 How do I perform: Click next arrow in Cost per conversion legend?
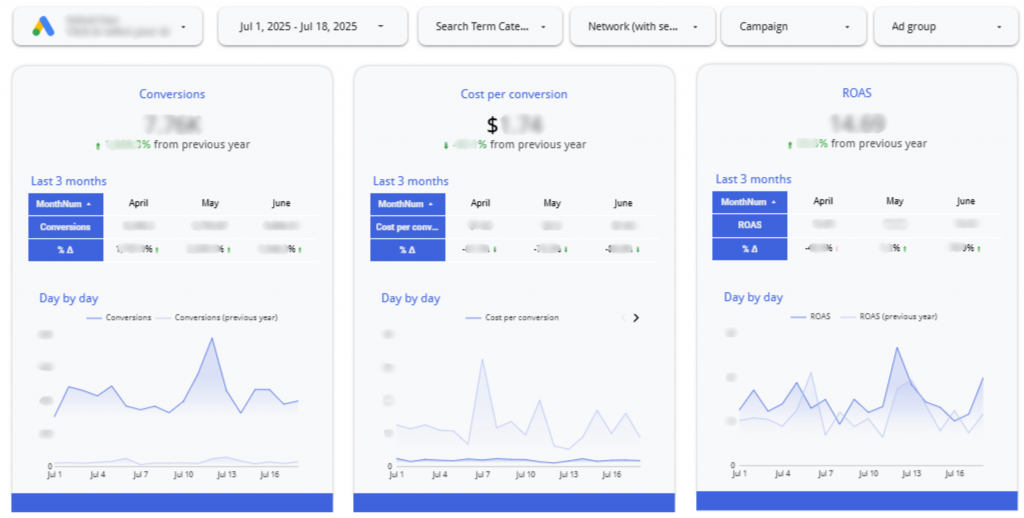pos(635,318)
